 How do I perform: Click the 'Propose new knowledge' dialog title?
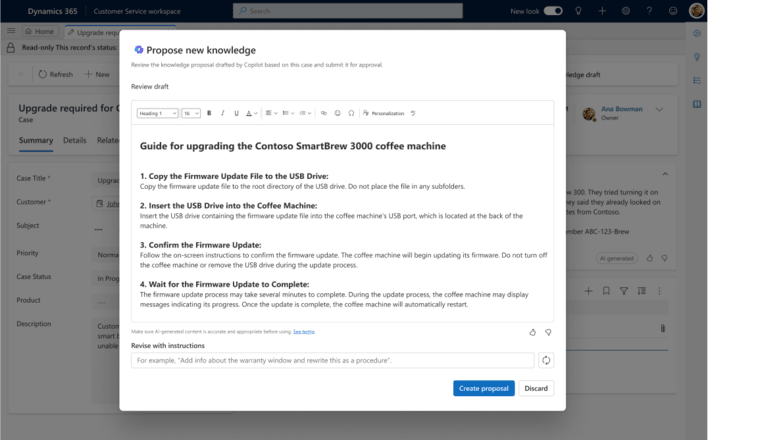[x=201, y=50]
